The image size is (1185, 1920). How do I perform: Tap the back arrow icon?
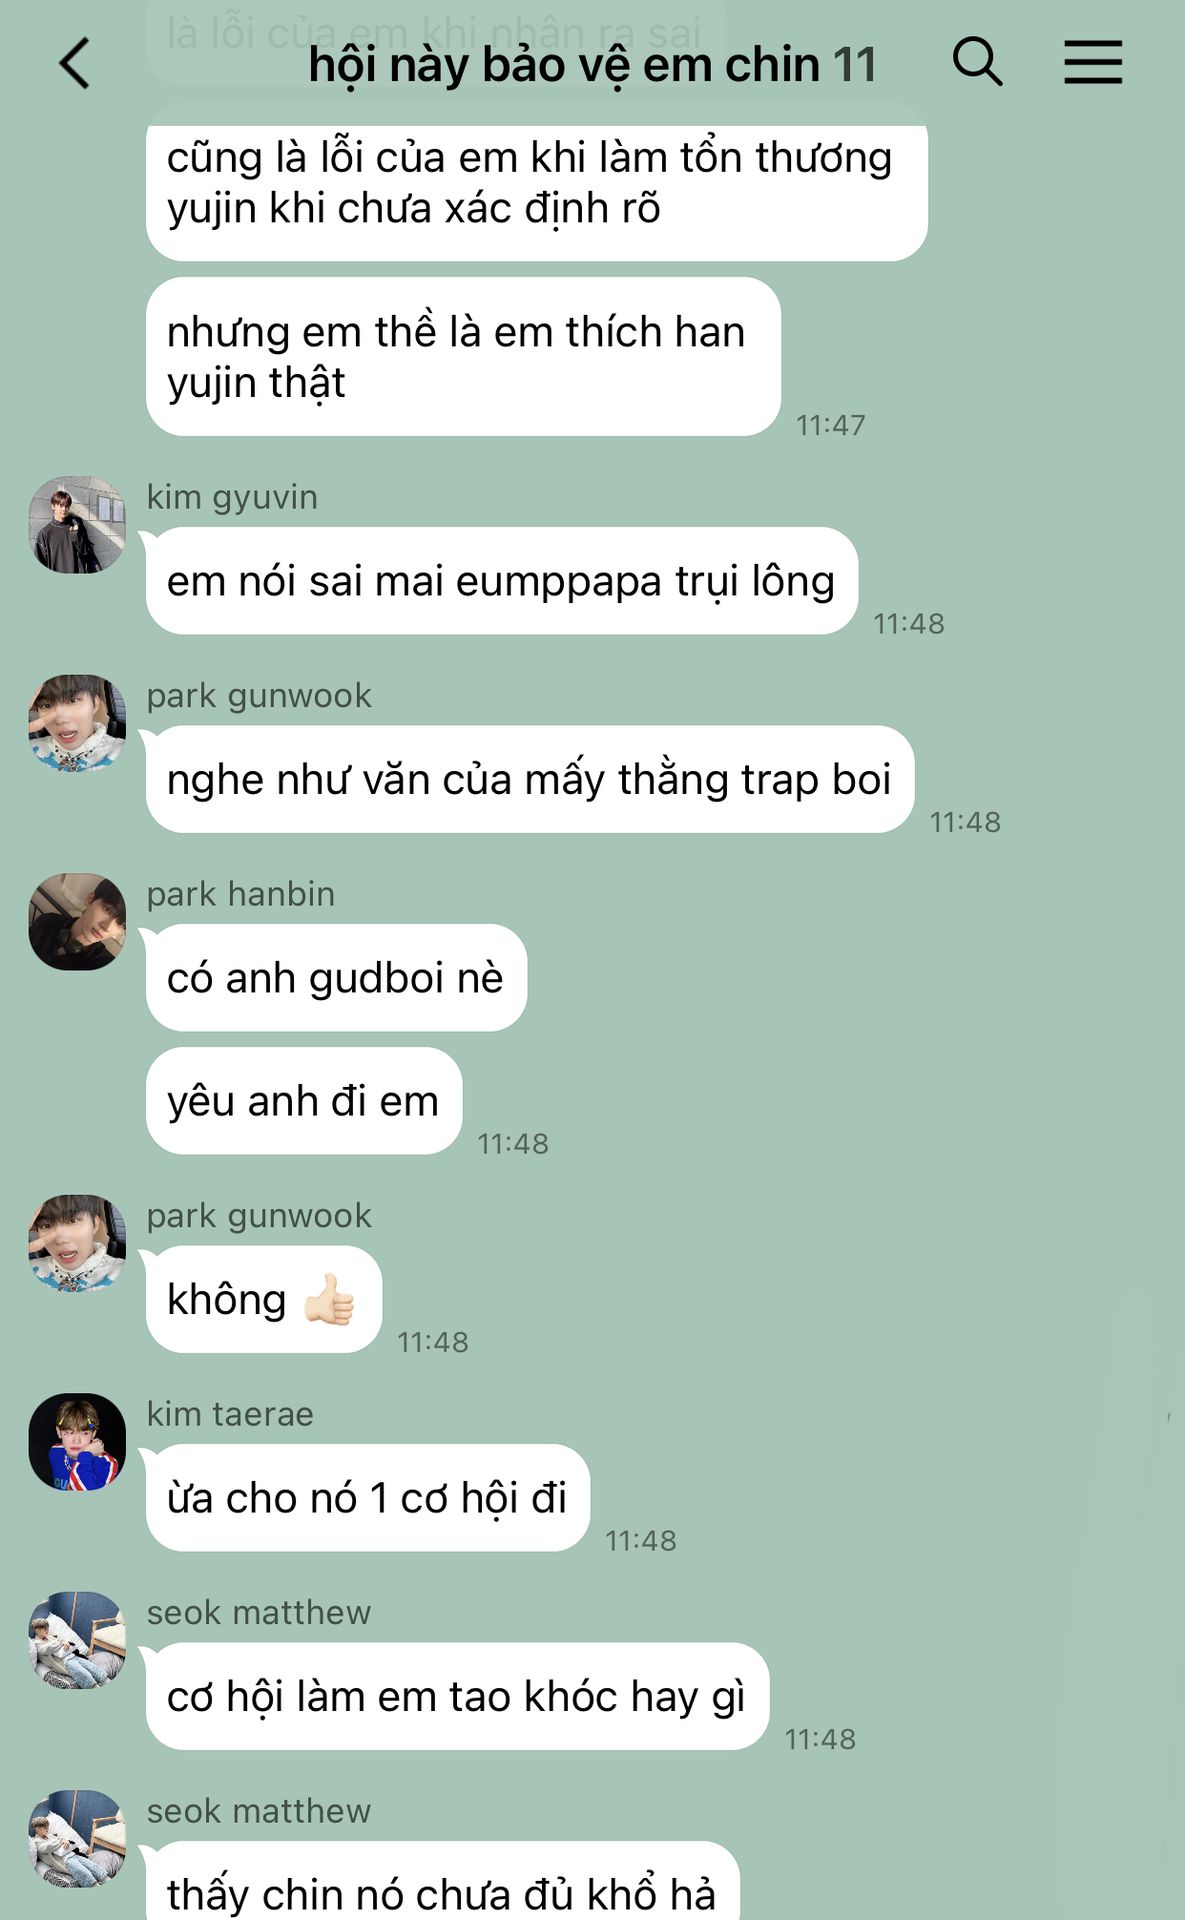75,64
